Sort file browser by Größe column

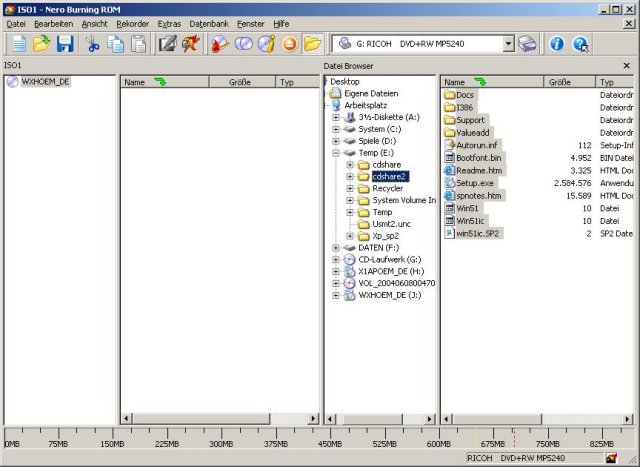pyautogui.click(x=569, y=82)
